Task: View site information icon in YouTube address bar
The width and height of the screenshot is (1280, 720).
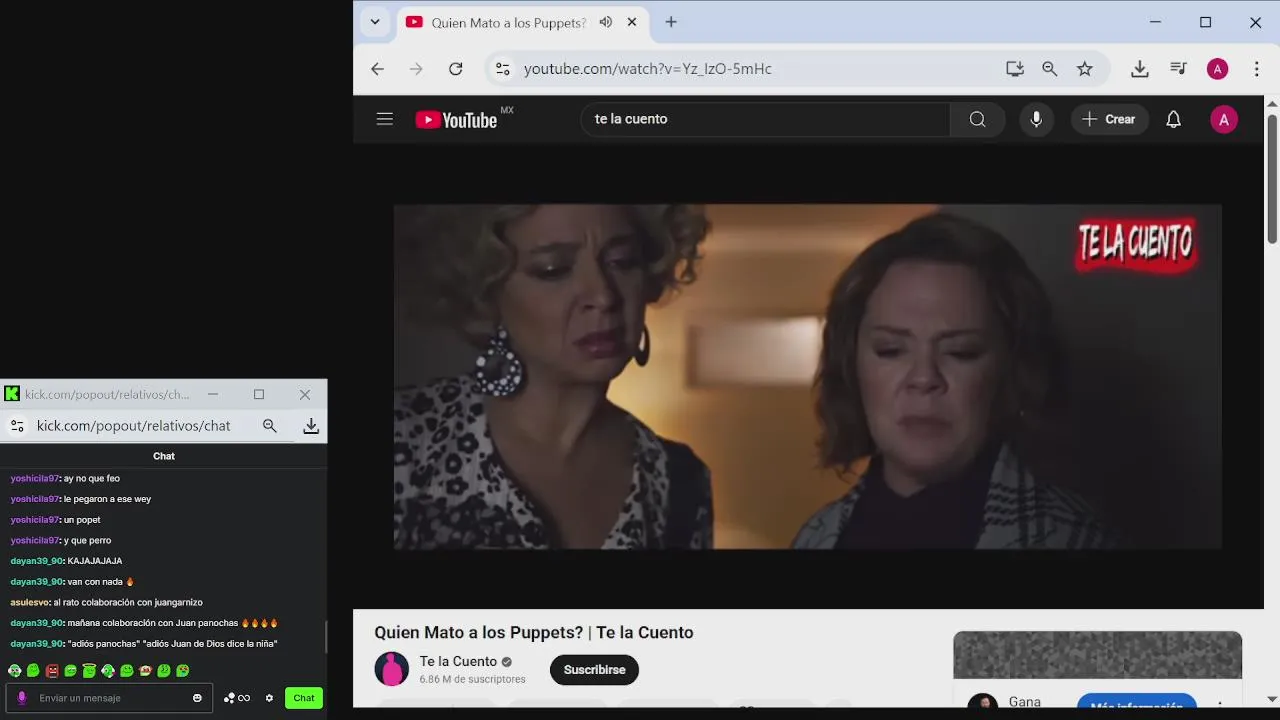Action: pos(503,69)
